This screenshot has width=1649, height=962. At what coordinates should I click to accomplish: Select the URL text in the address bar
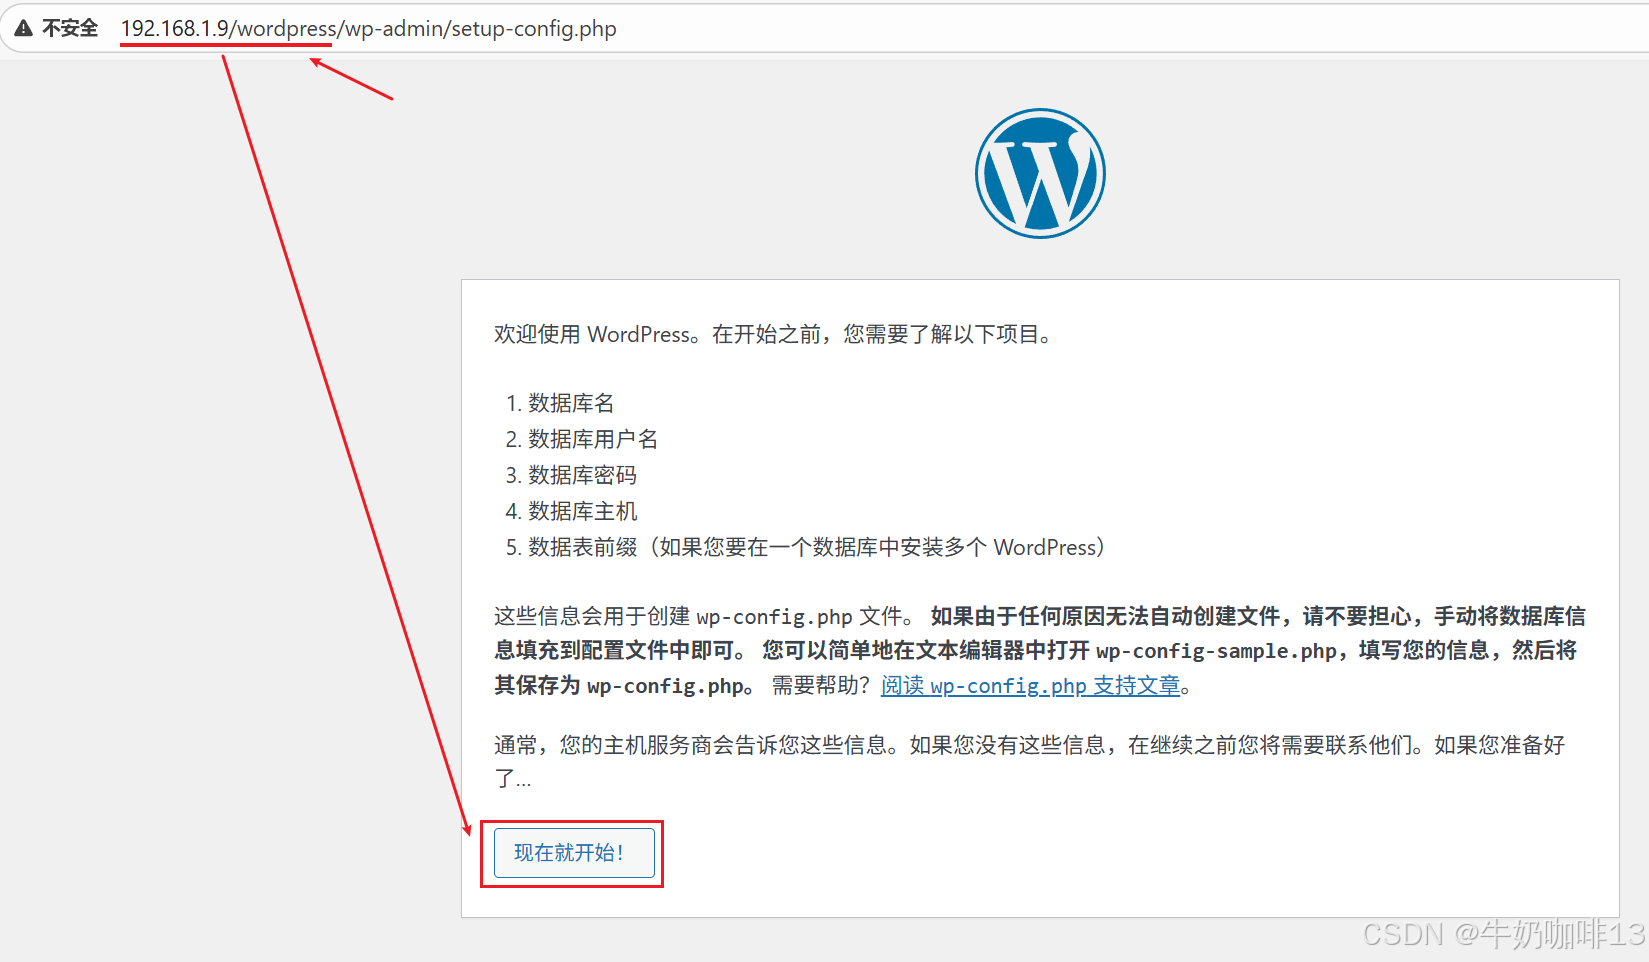point(368,28)
